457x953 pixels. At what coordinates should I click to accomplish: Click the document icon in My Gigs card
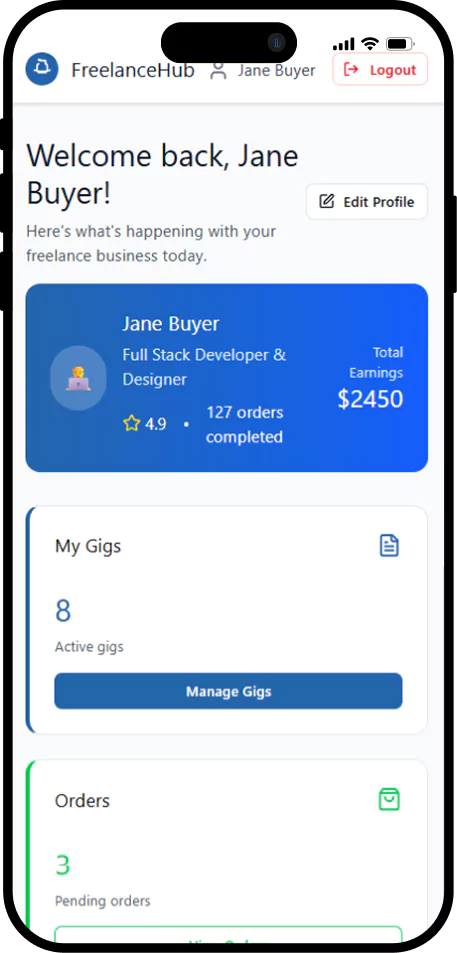pyautogui.click(x=389, y=545)
